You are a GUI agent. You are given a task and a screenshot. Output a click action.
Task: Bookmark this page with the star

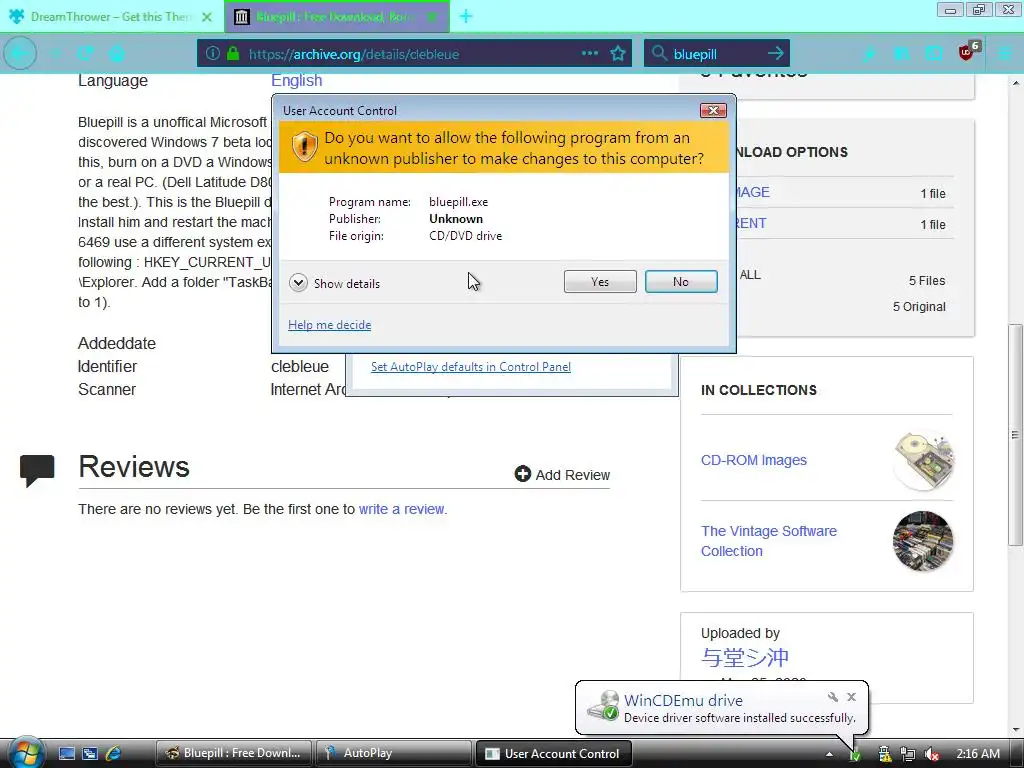pos(618,53)
